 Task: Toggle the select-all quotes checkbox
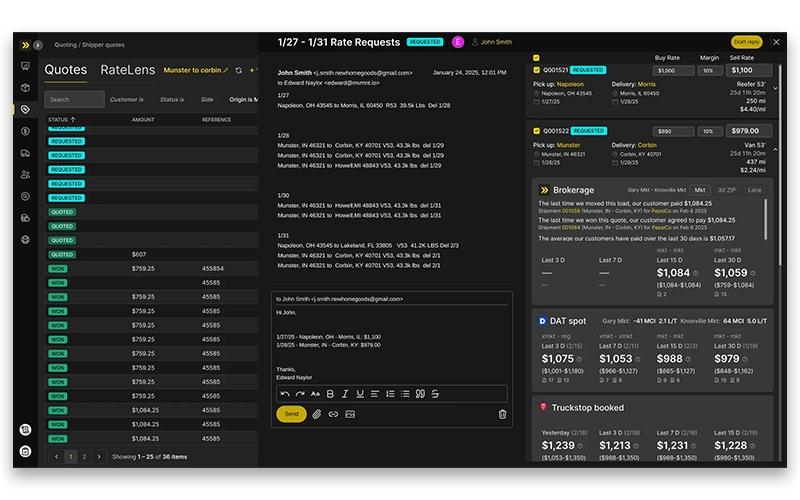pyautogui.click(x=536, y=58)
